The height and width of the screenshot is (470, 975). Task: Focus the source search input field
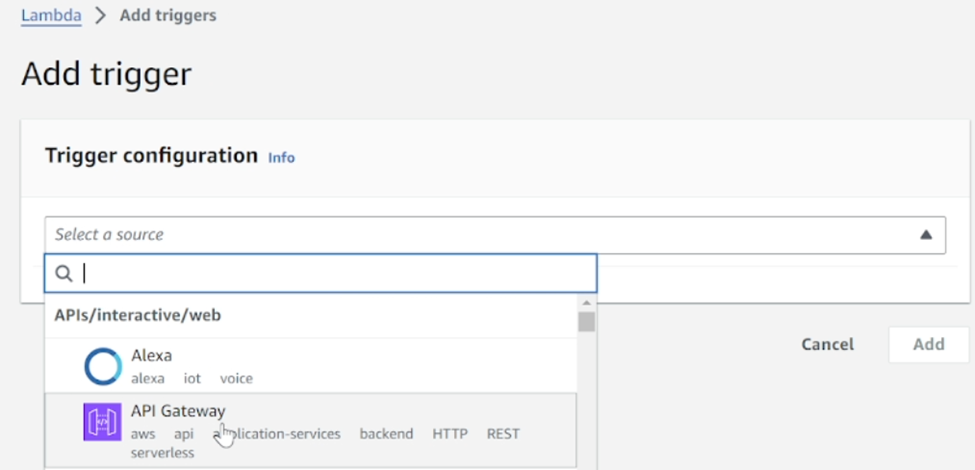(x=321, y=273)
